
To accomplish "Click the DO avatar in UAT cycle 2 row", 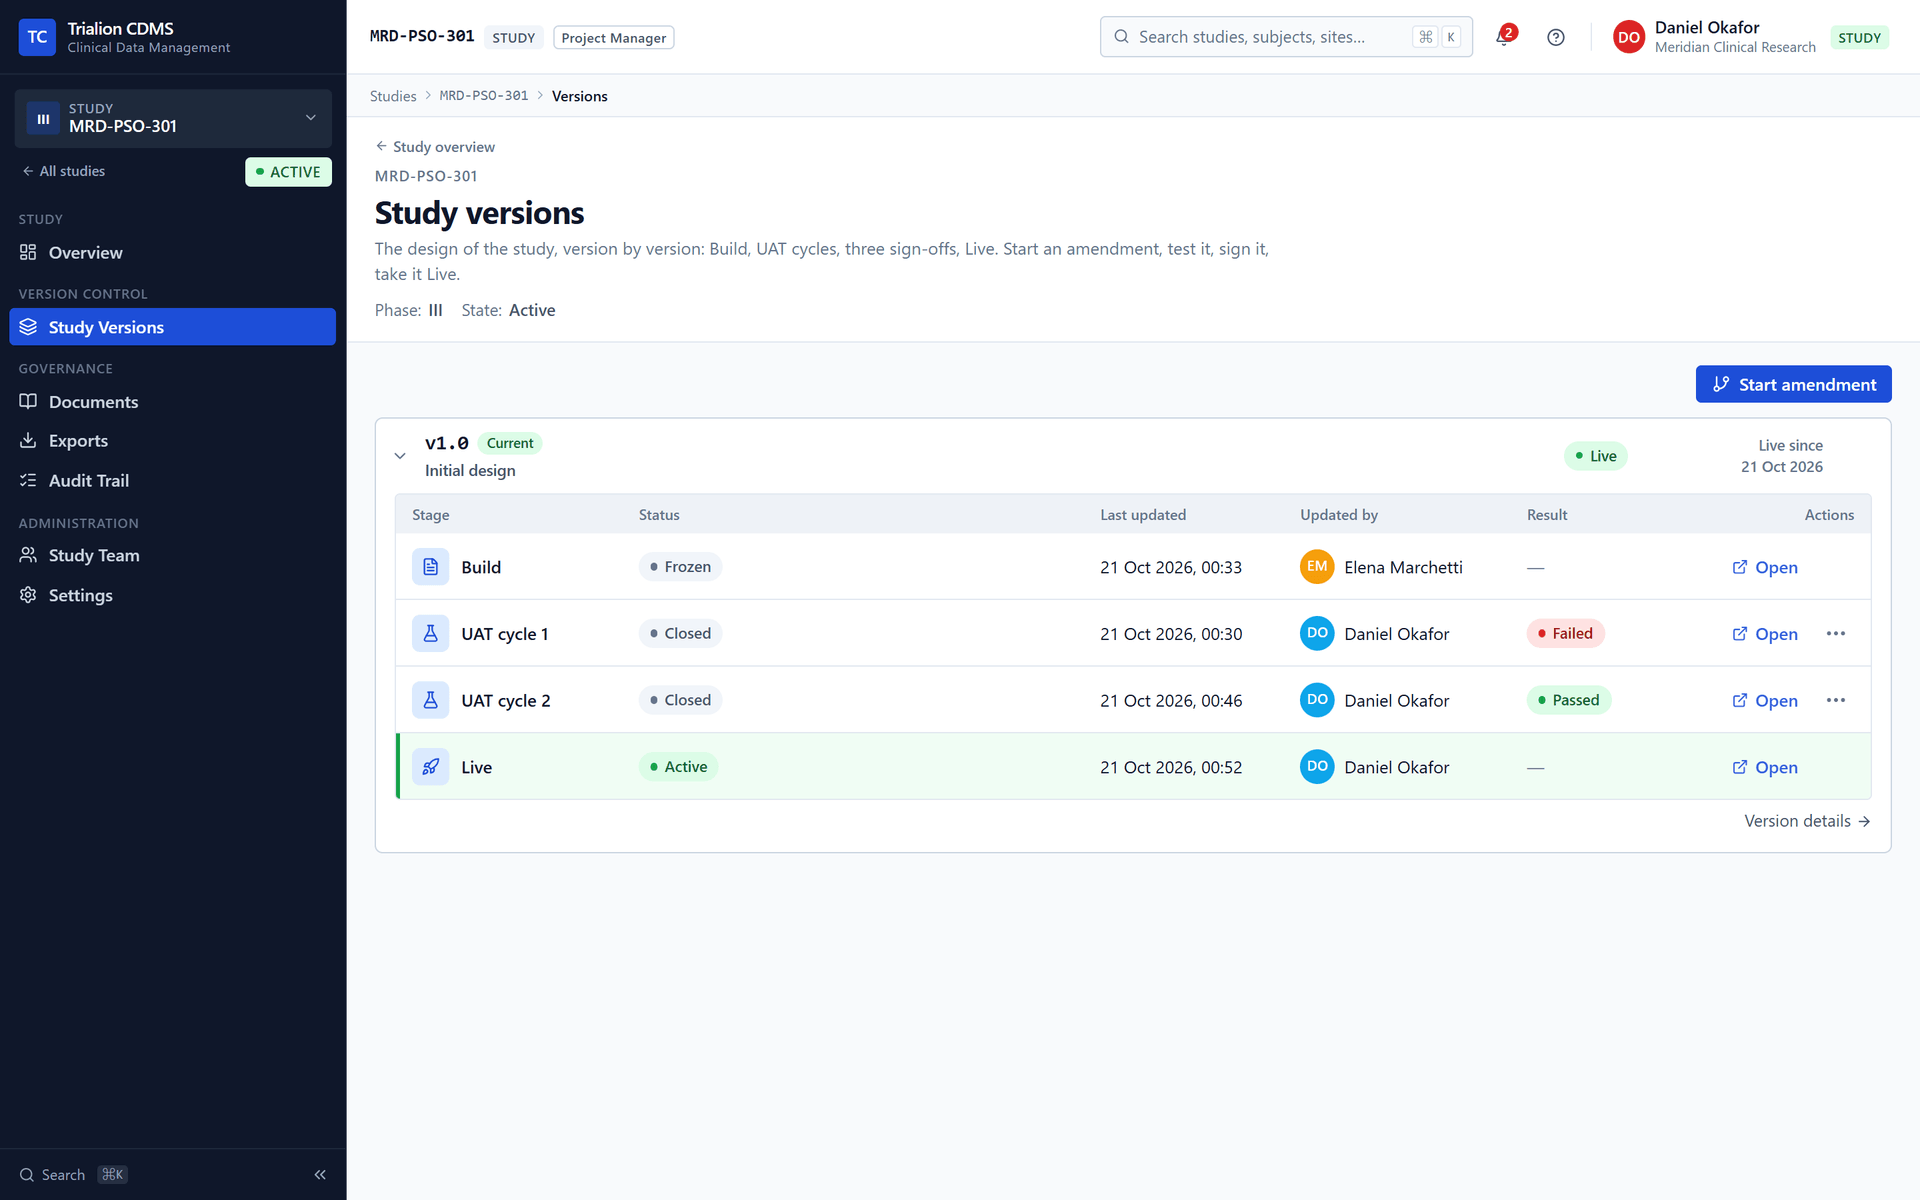I will [x=1317, y=701].
